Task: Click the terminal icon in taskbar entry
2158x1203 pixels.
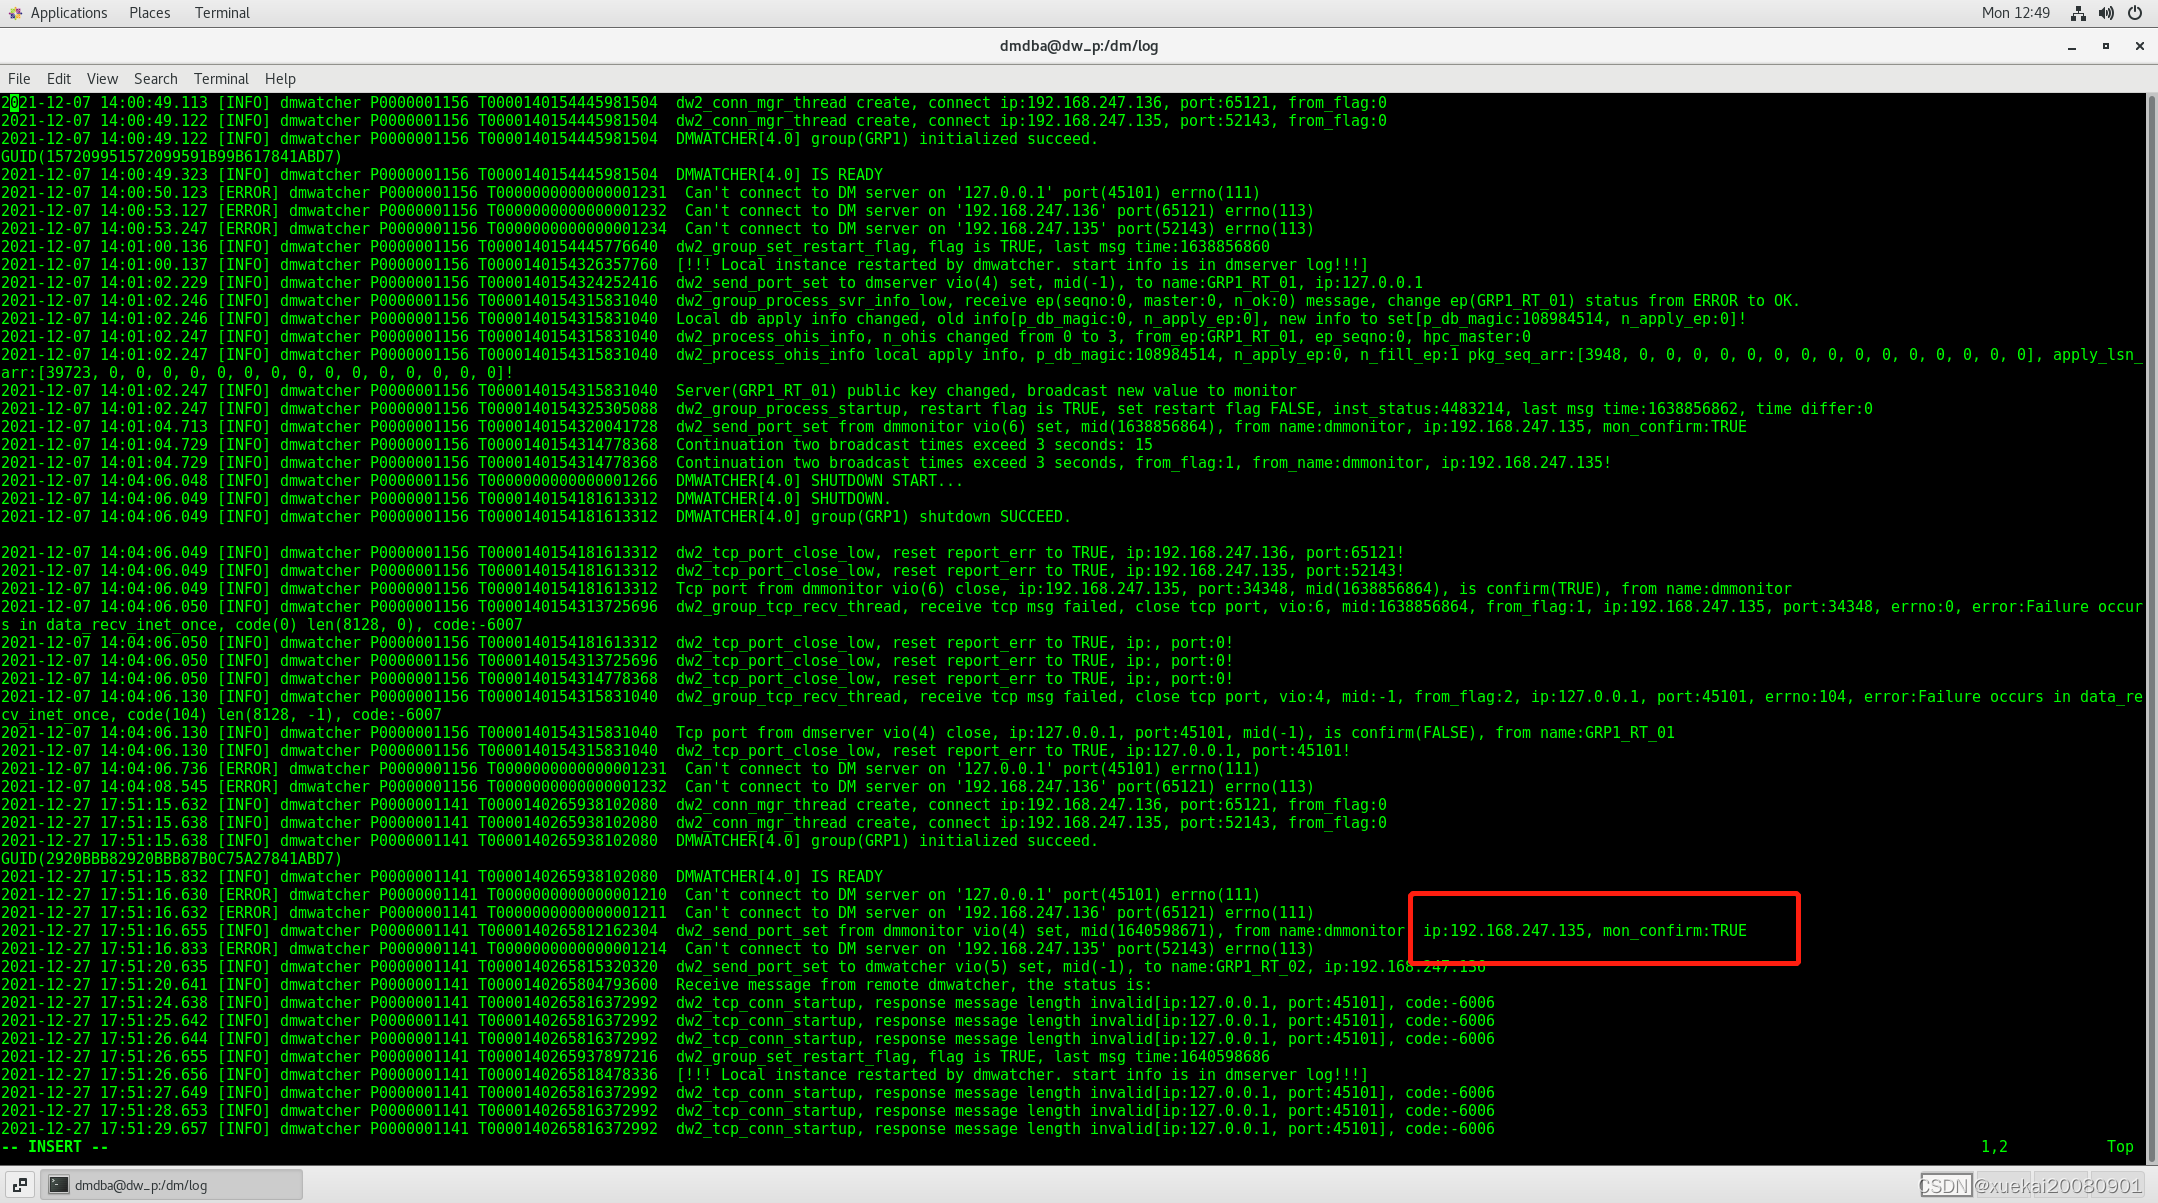Action: 59,1185
